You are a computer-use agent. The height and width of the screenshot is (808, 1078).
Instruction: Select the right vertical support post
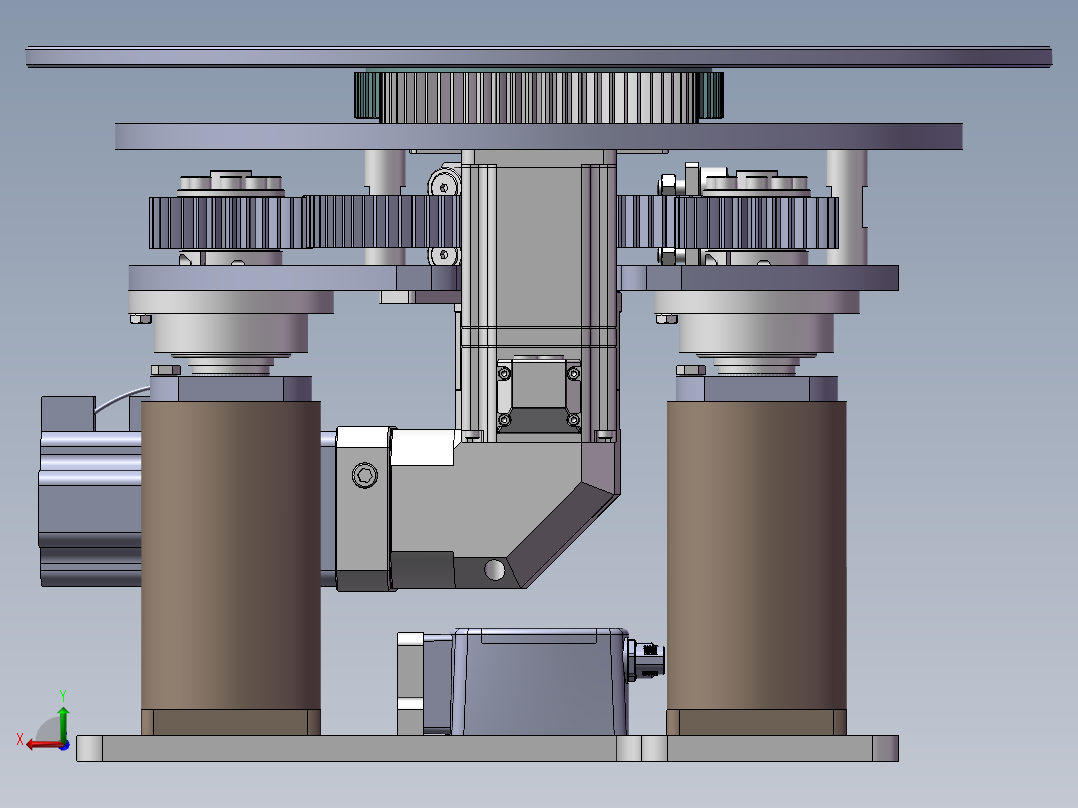[x=846, y=208]
